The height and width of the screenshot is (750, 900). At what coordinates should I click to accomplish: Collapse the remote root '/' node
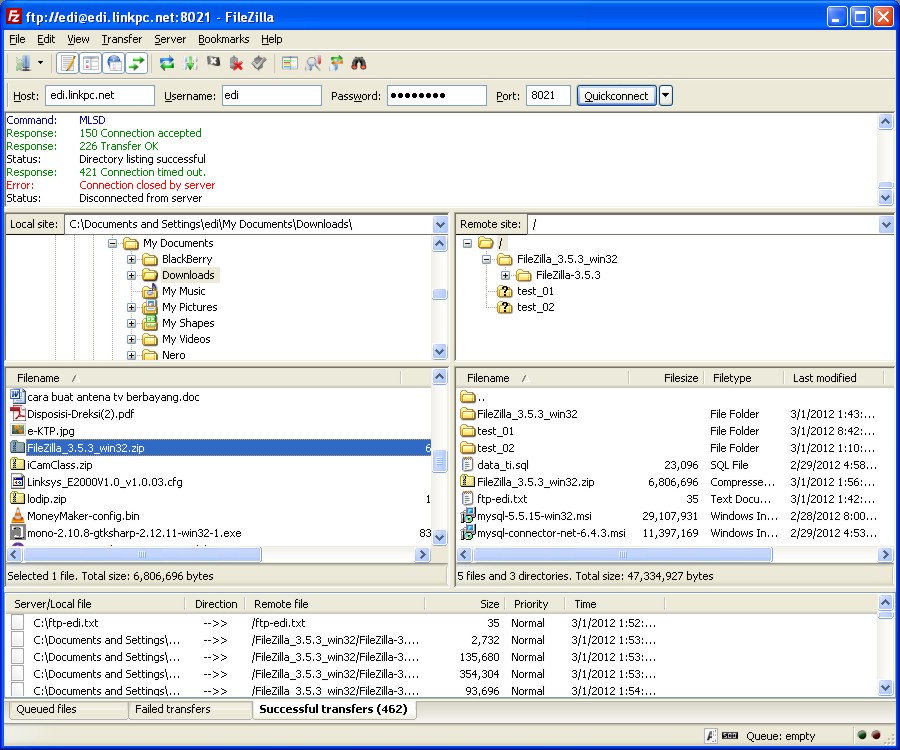coord(467,243)
